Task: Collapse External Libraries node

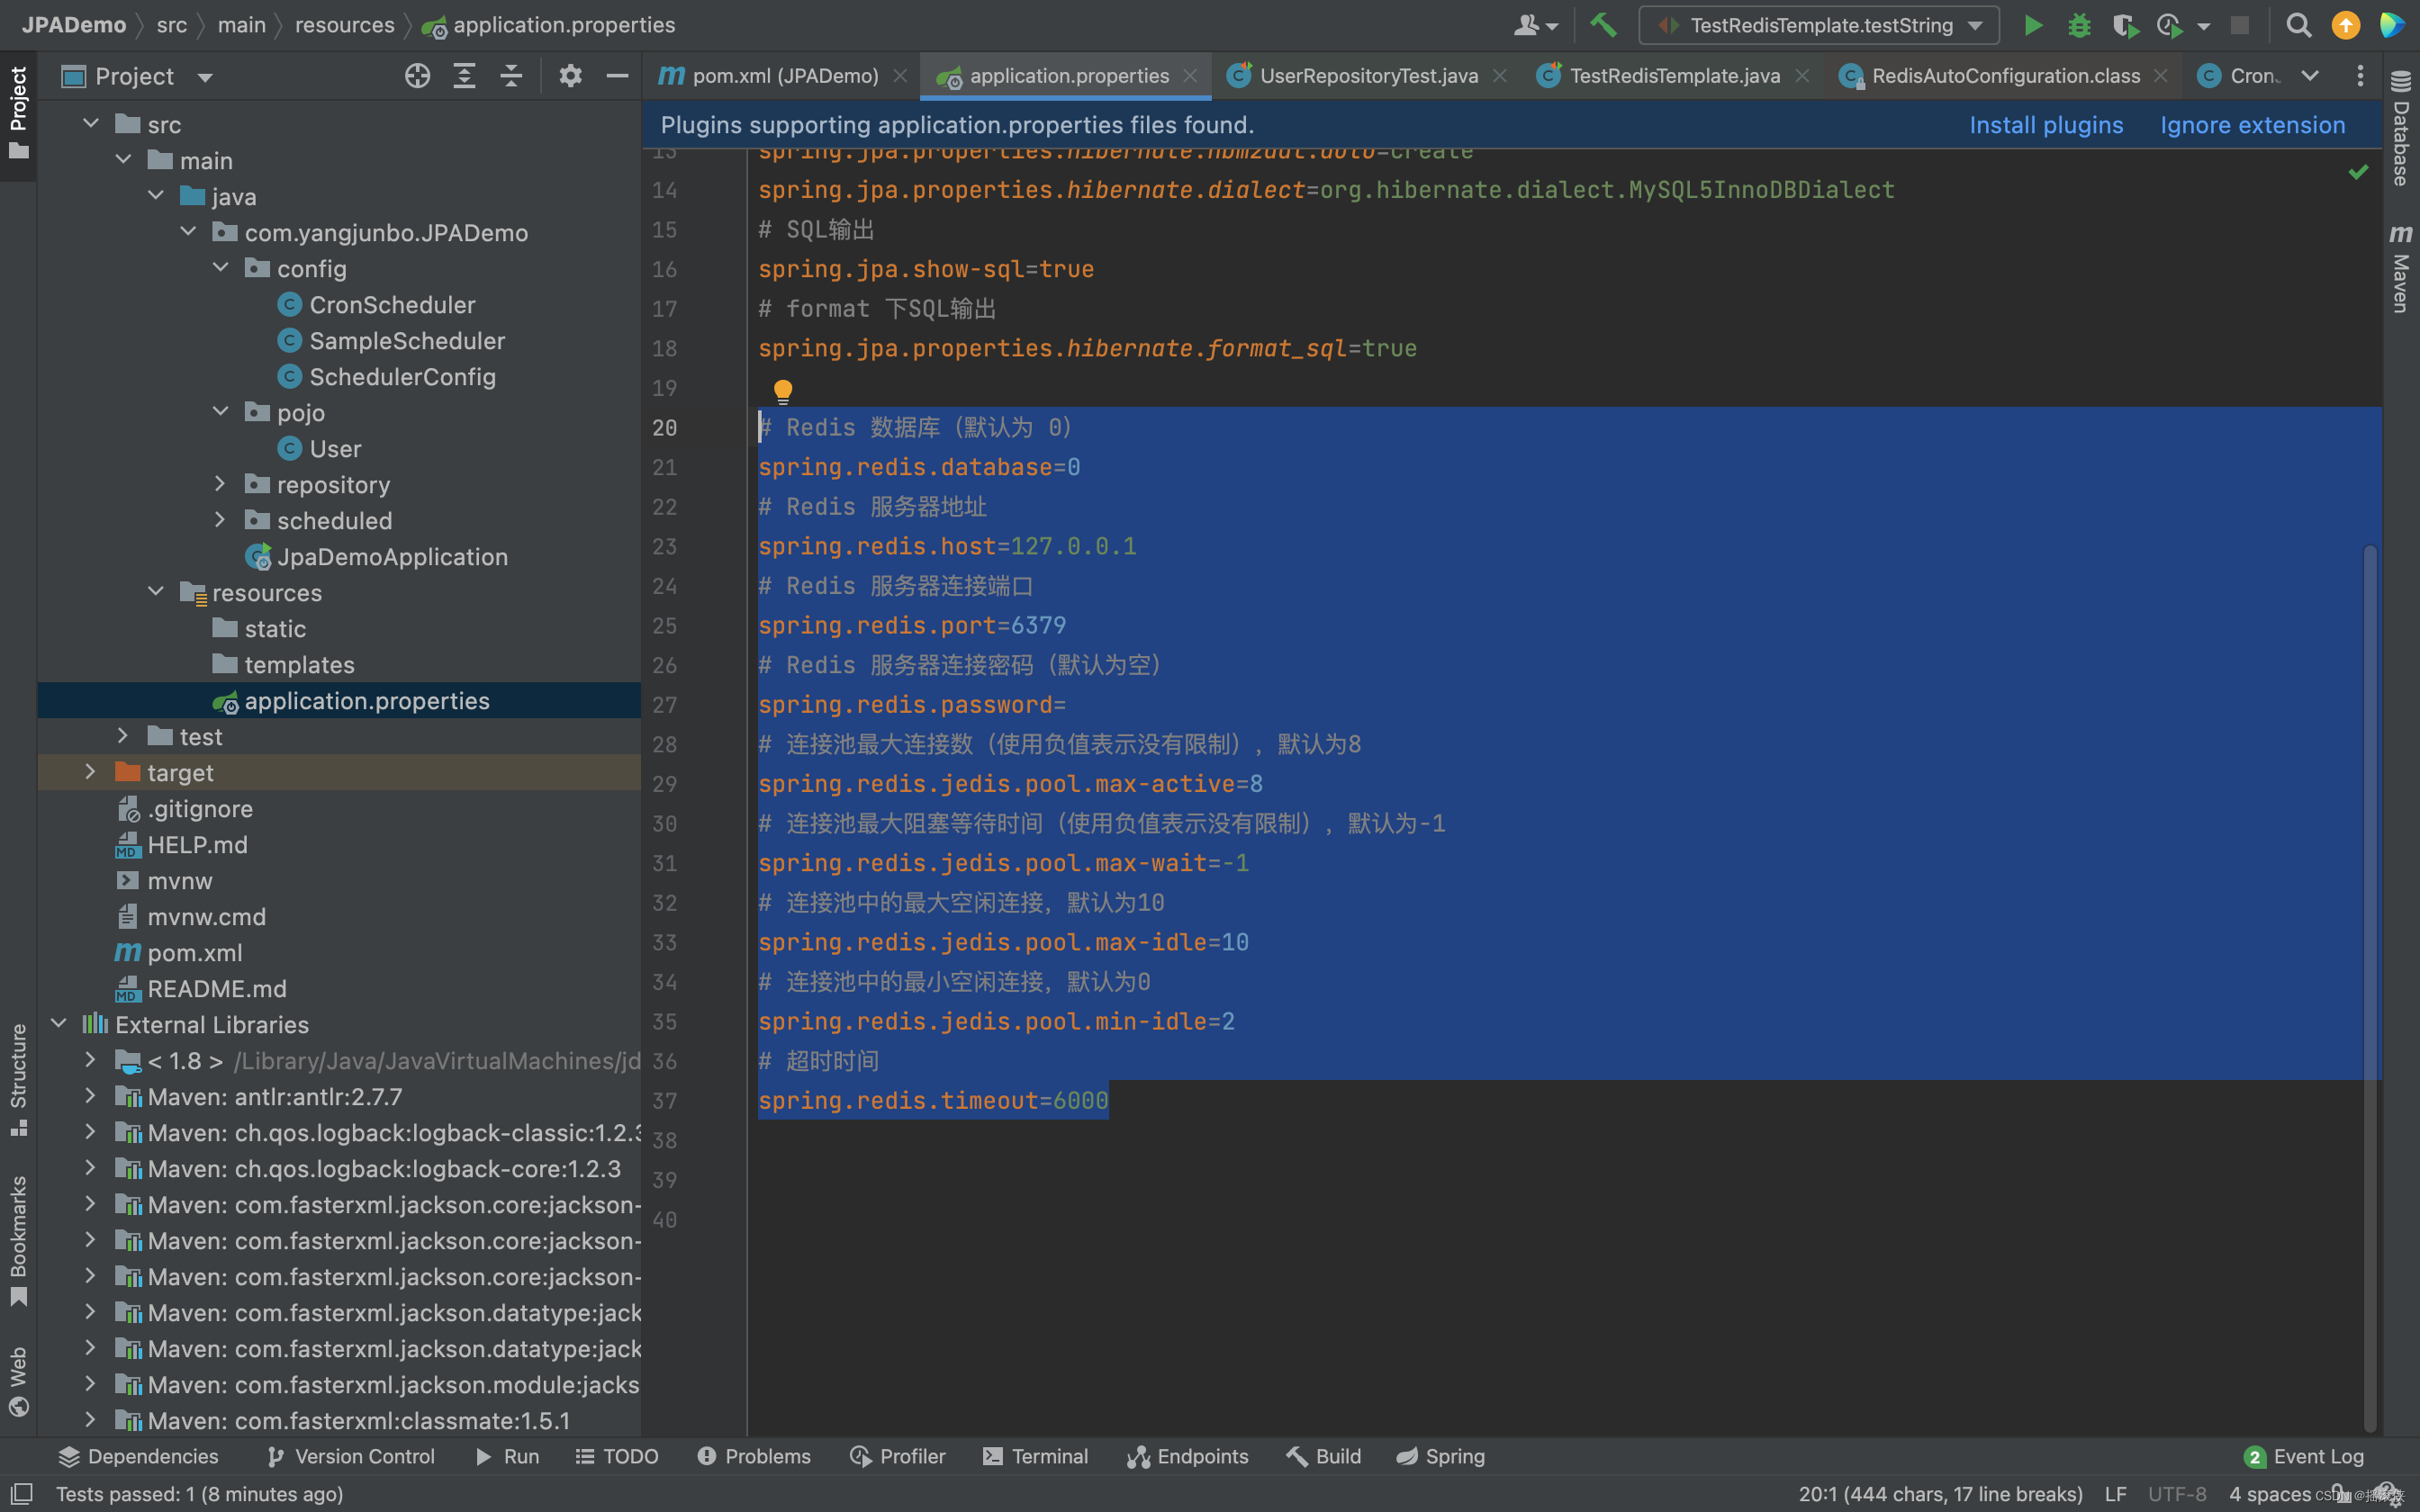Action: (x=59, y=1023)
